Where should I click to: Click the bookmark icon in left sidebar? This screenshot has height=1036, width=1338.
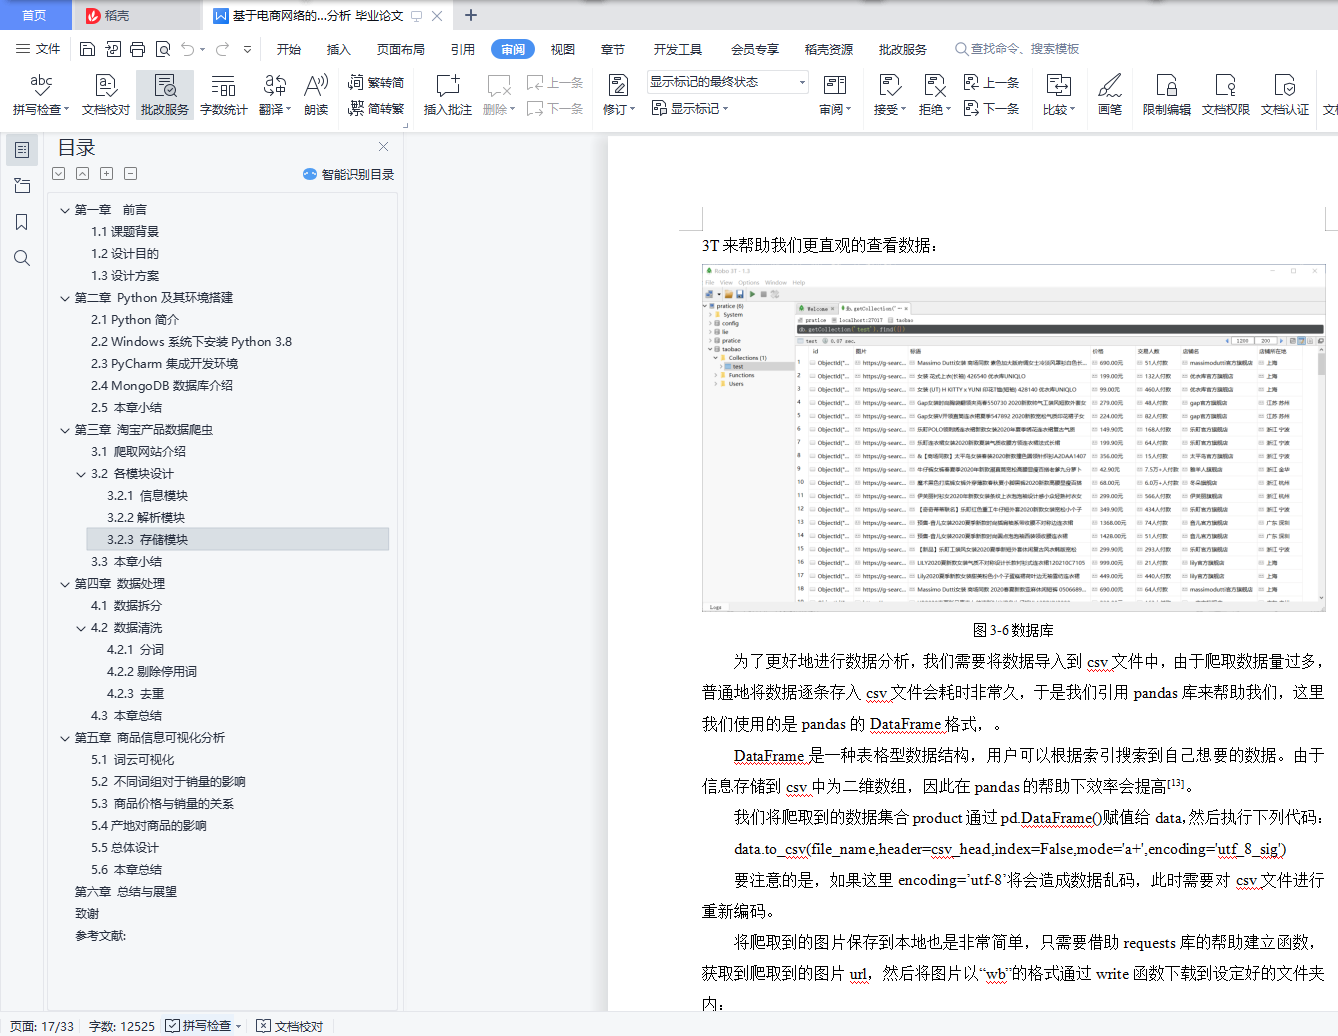click(22, 222)
